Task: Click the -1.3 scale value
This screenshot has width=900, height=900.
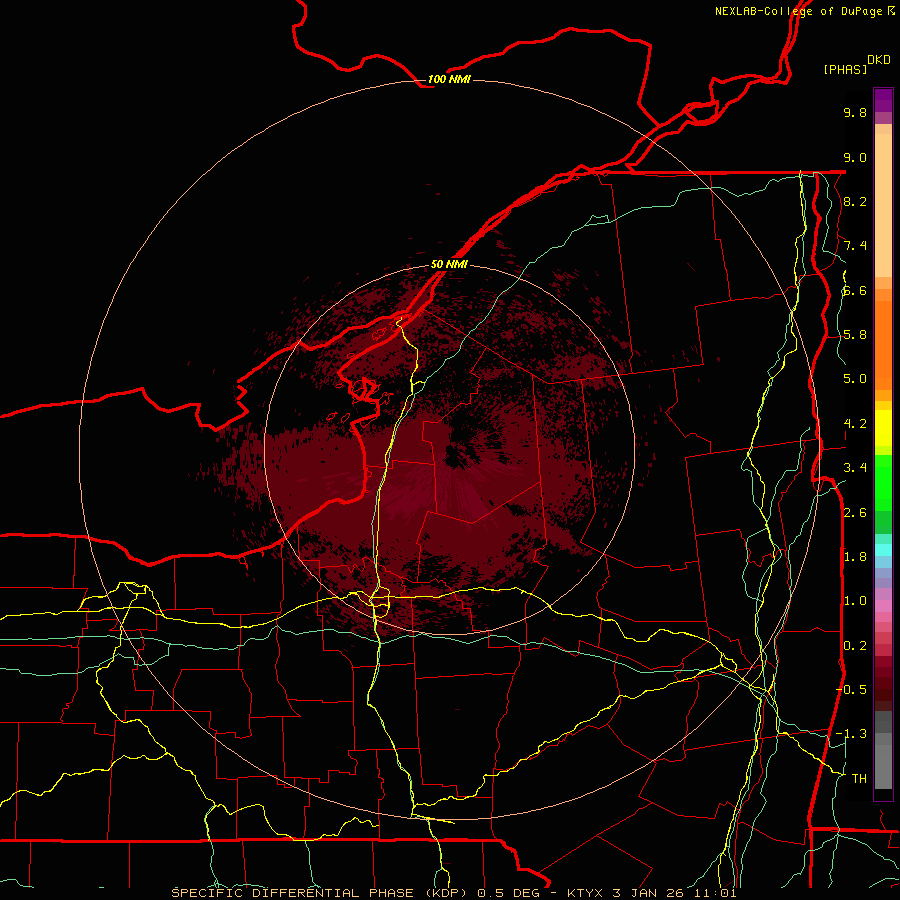Action: pos(851,734)
